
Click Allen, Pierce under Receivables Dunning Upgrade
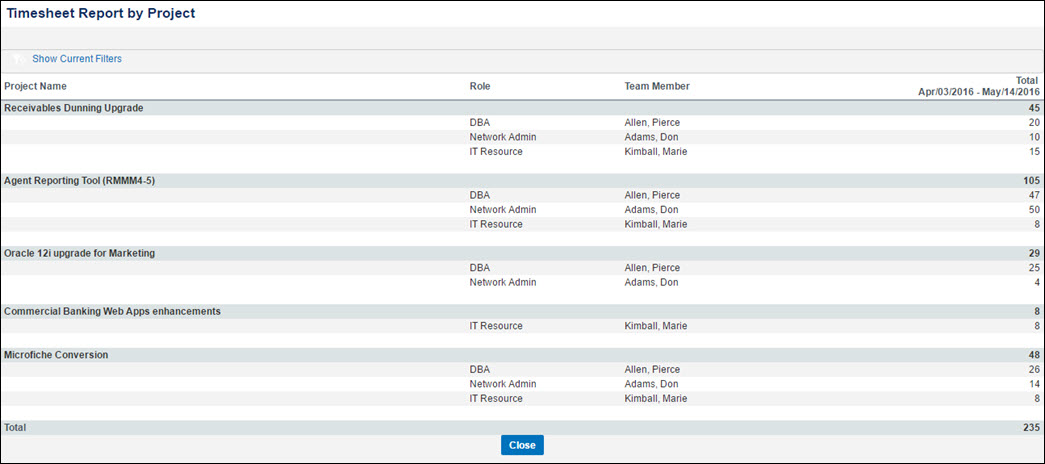tap(652, 123)
